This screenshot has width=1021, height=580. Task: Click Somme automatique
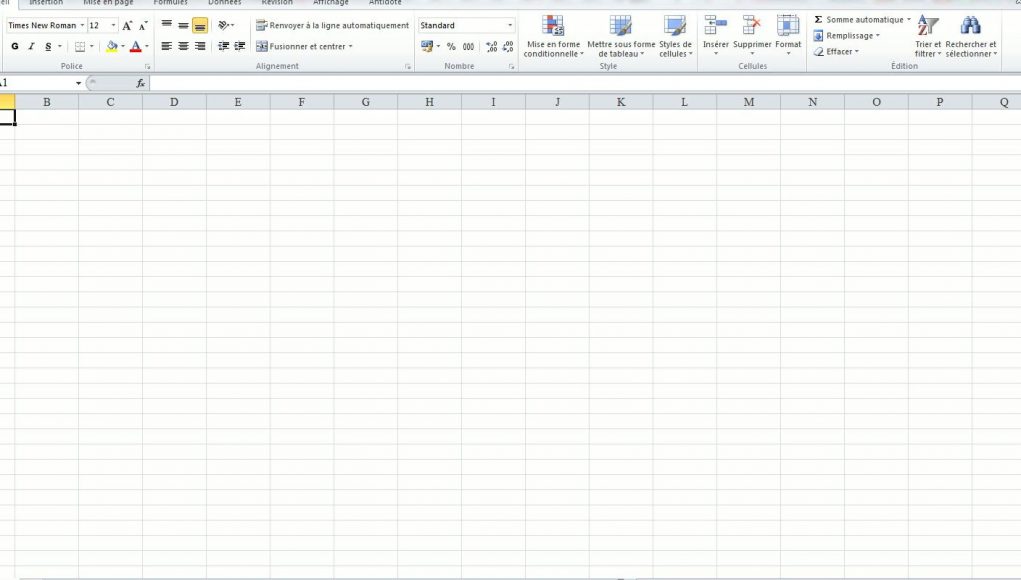pos(859,20)
